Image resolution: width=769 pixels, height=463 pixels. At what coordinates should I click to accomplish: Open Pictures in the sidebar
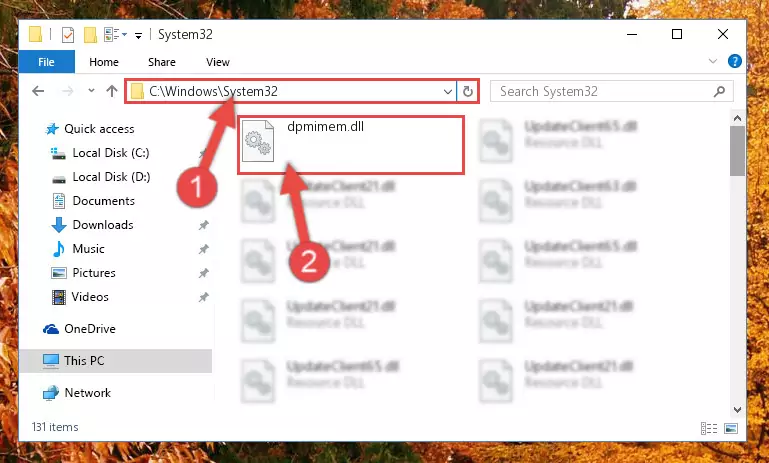(x=94, y=273)
